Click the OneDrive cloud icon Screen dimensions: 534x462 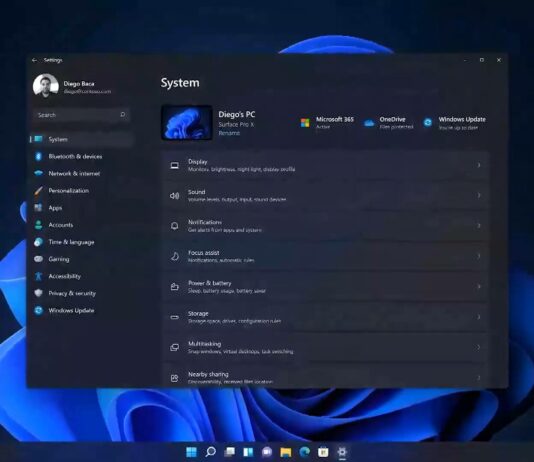pyautogui.click(x=369, y=123)
